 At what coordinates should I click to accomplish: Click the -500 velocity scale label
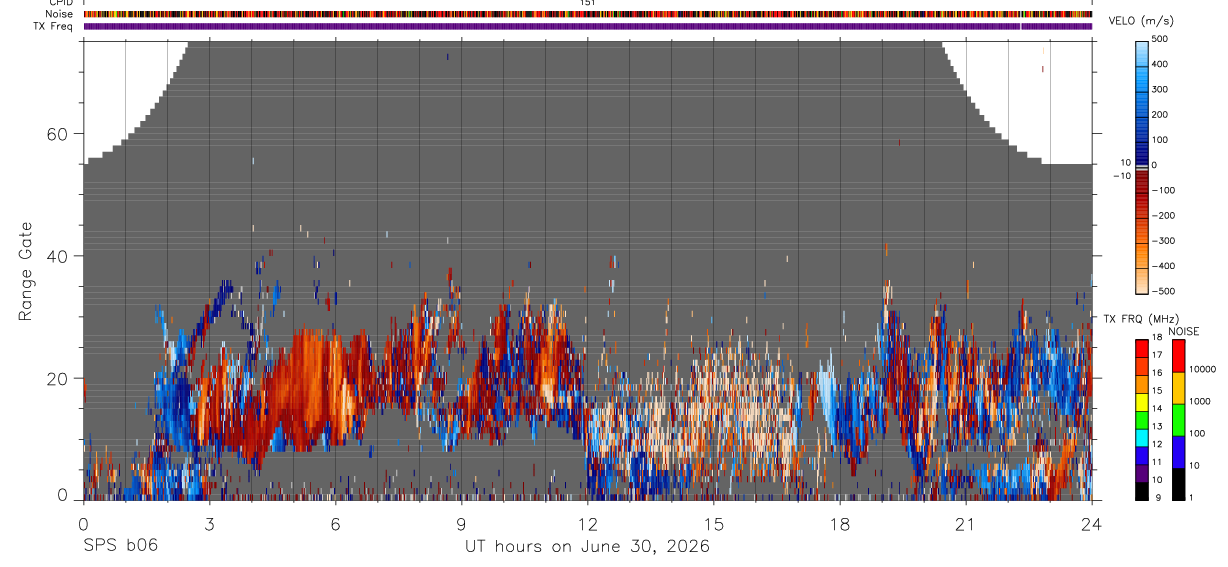1161,291
